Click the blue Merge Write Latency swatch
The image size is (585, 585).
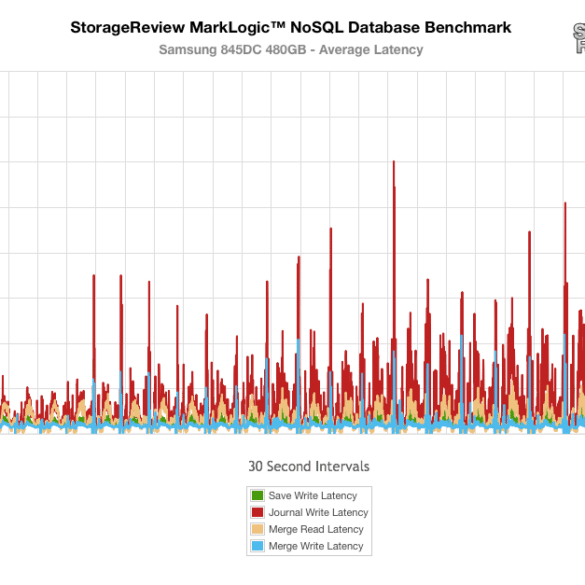[x=257, y=546]
